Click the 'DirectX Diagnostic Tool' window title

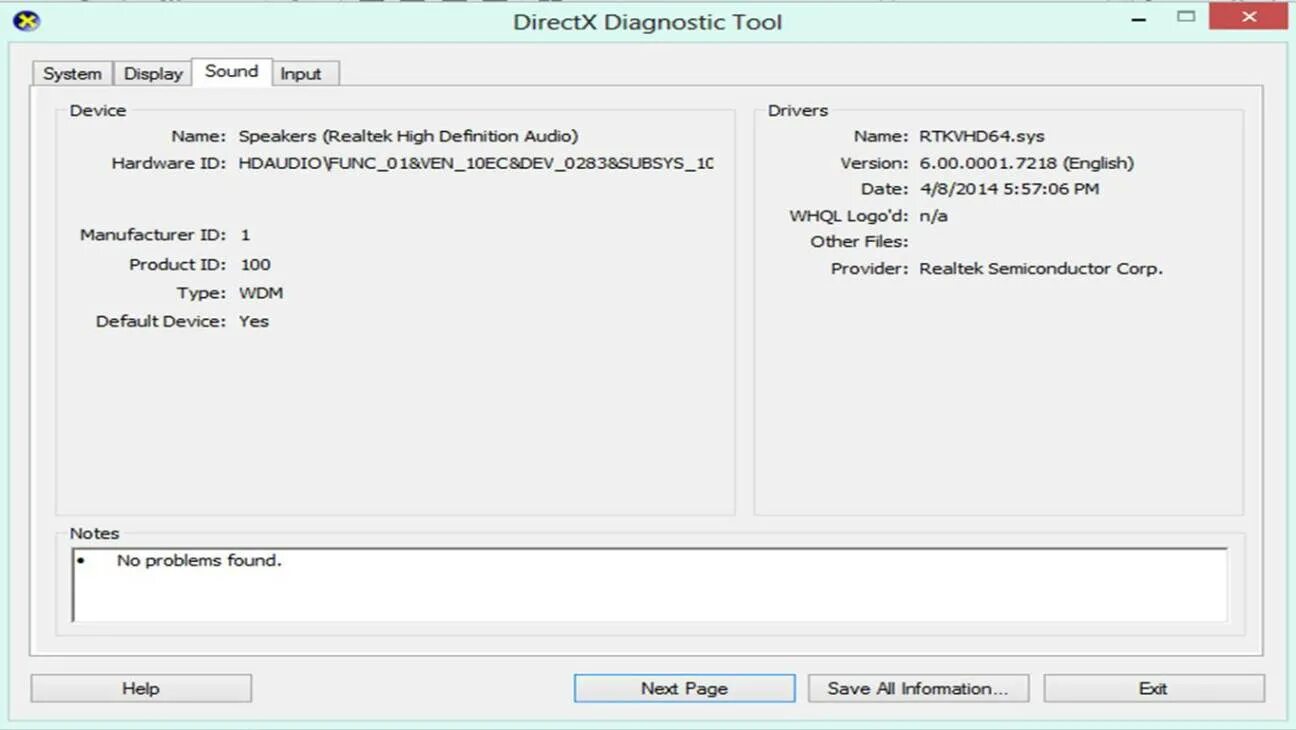[648, 22]
